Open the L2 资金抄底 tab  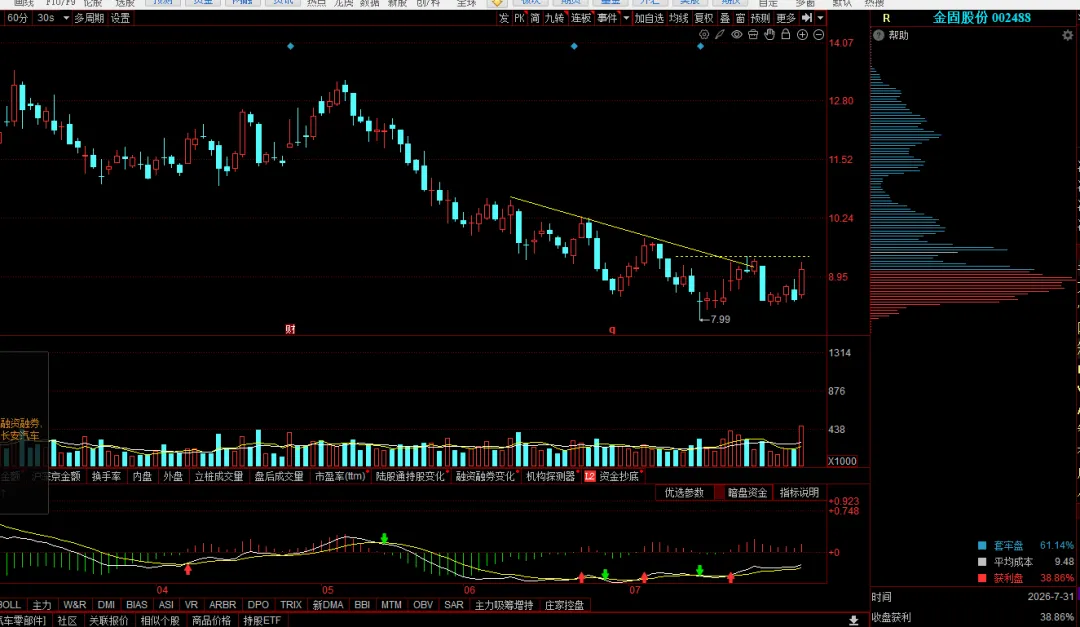point(612,476)
